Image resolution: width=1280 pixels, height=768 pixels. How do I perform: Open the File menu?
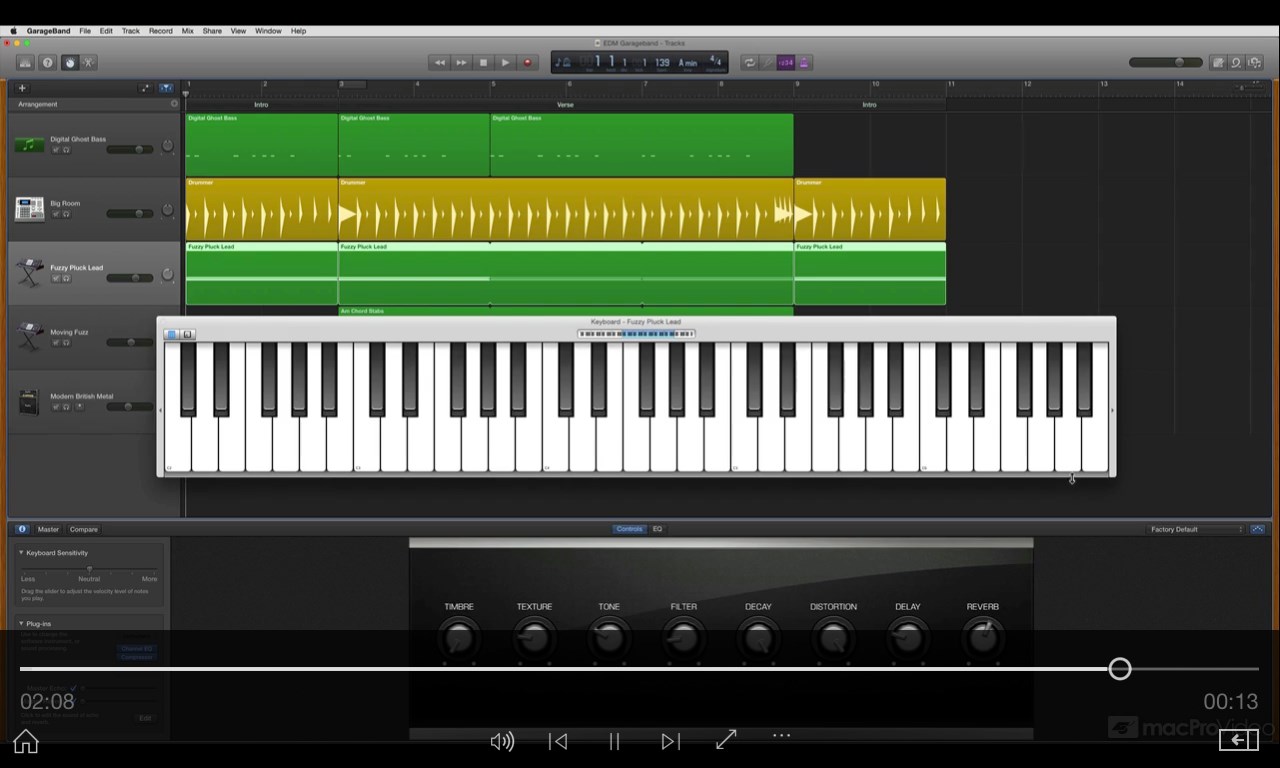point(85,31)
